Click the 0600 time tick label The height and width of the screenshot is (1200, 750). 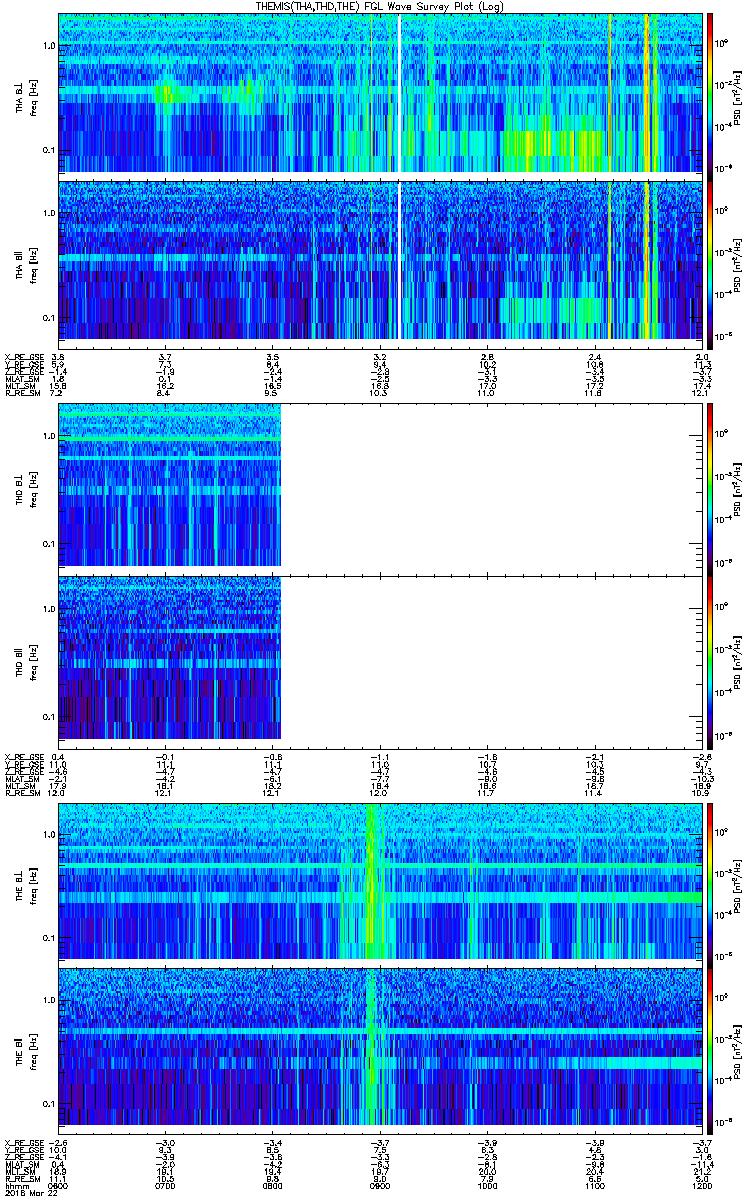click(x=58, y=1185)
